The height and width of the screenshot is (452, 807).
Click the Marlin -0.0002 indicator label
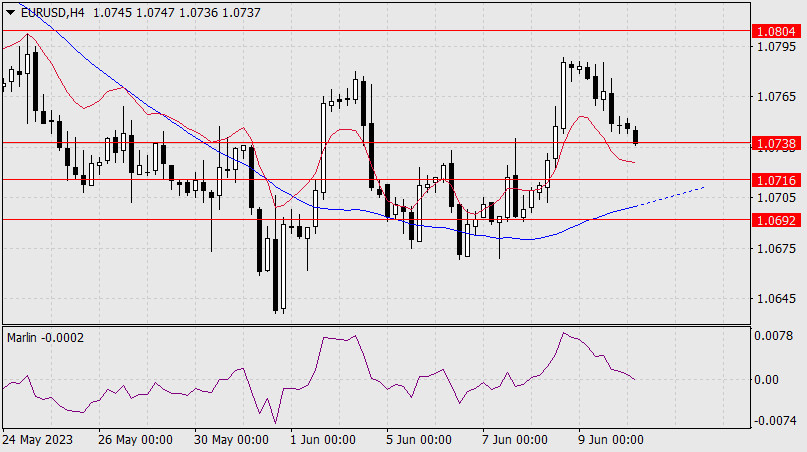point(46,337)
